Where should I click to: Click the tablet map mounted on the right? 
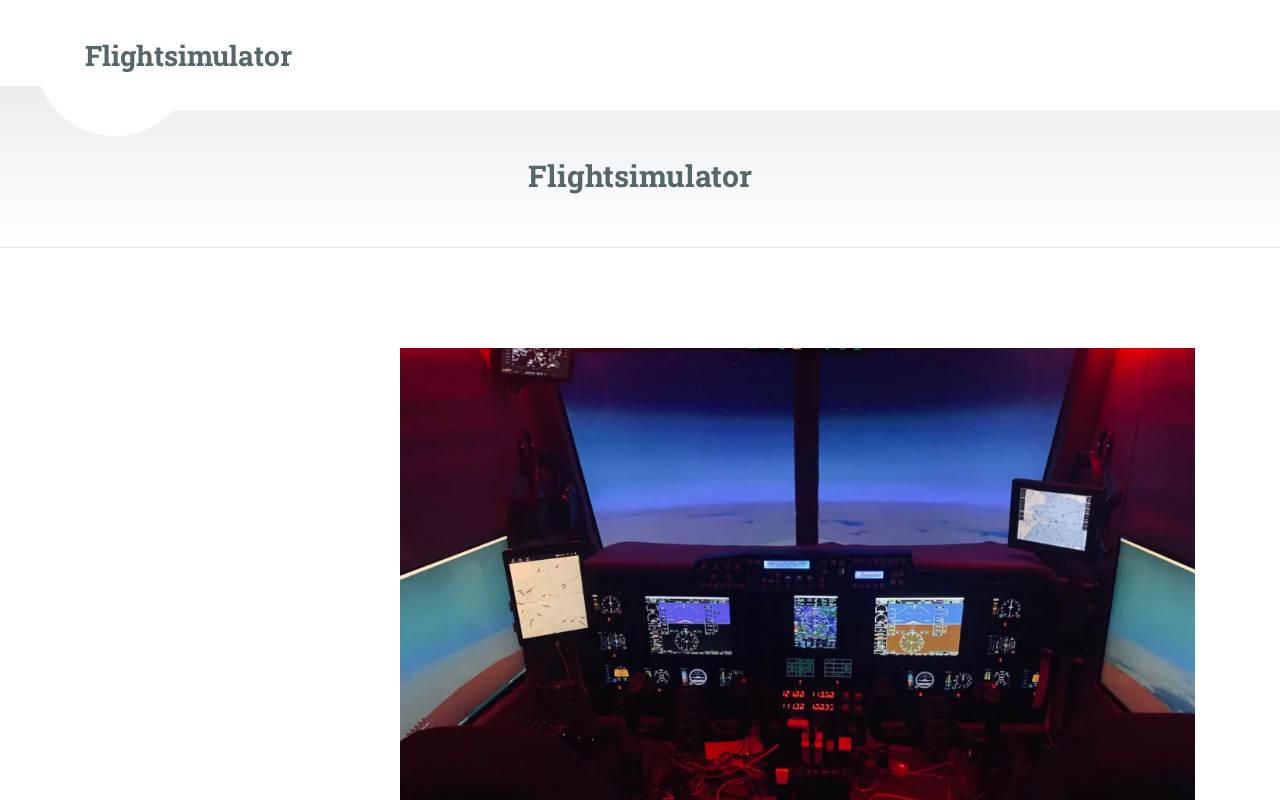pos(1055,519)
